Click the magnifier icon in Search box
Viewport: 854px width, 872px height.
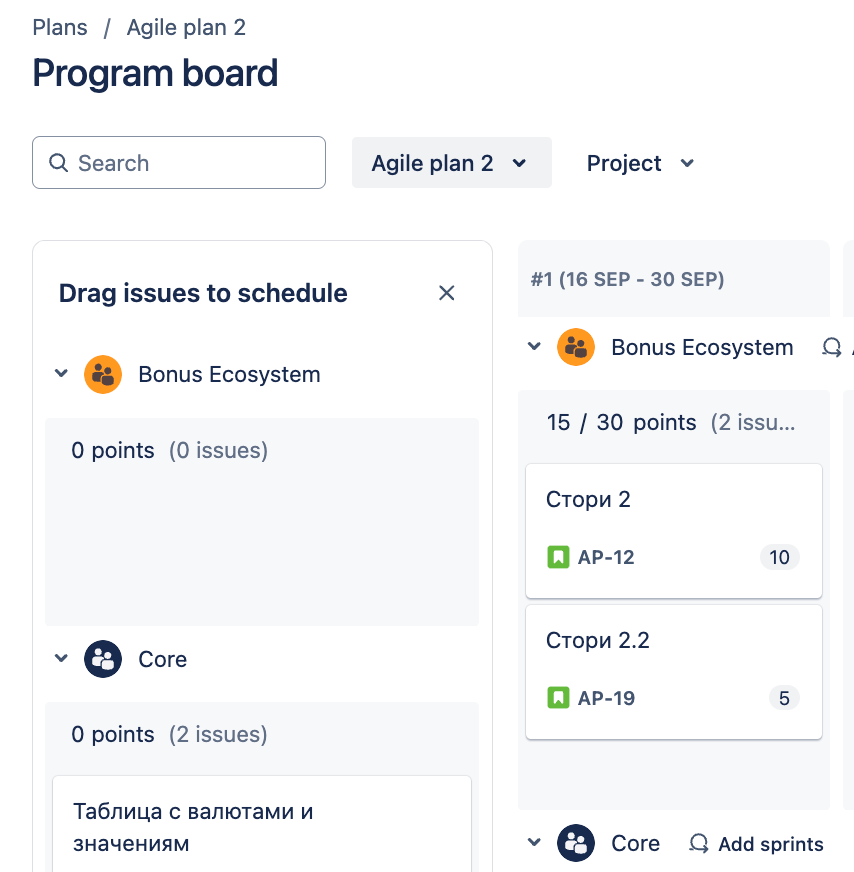58,163
